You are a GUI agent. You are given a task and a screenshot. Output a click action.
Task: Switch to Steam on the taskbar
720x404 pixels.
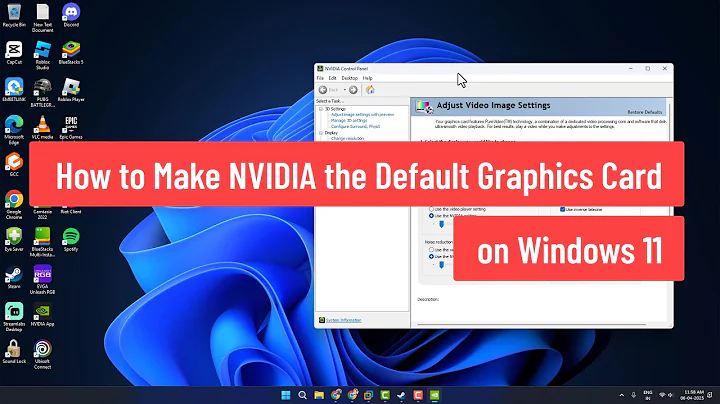pyautogui.click(x=401, y=395)
